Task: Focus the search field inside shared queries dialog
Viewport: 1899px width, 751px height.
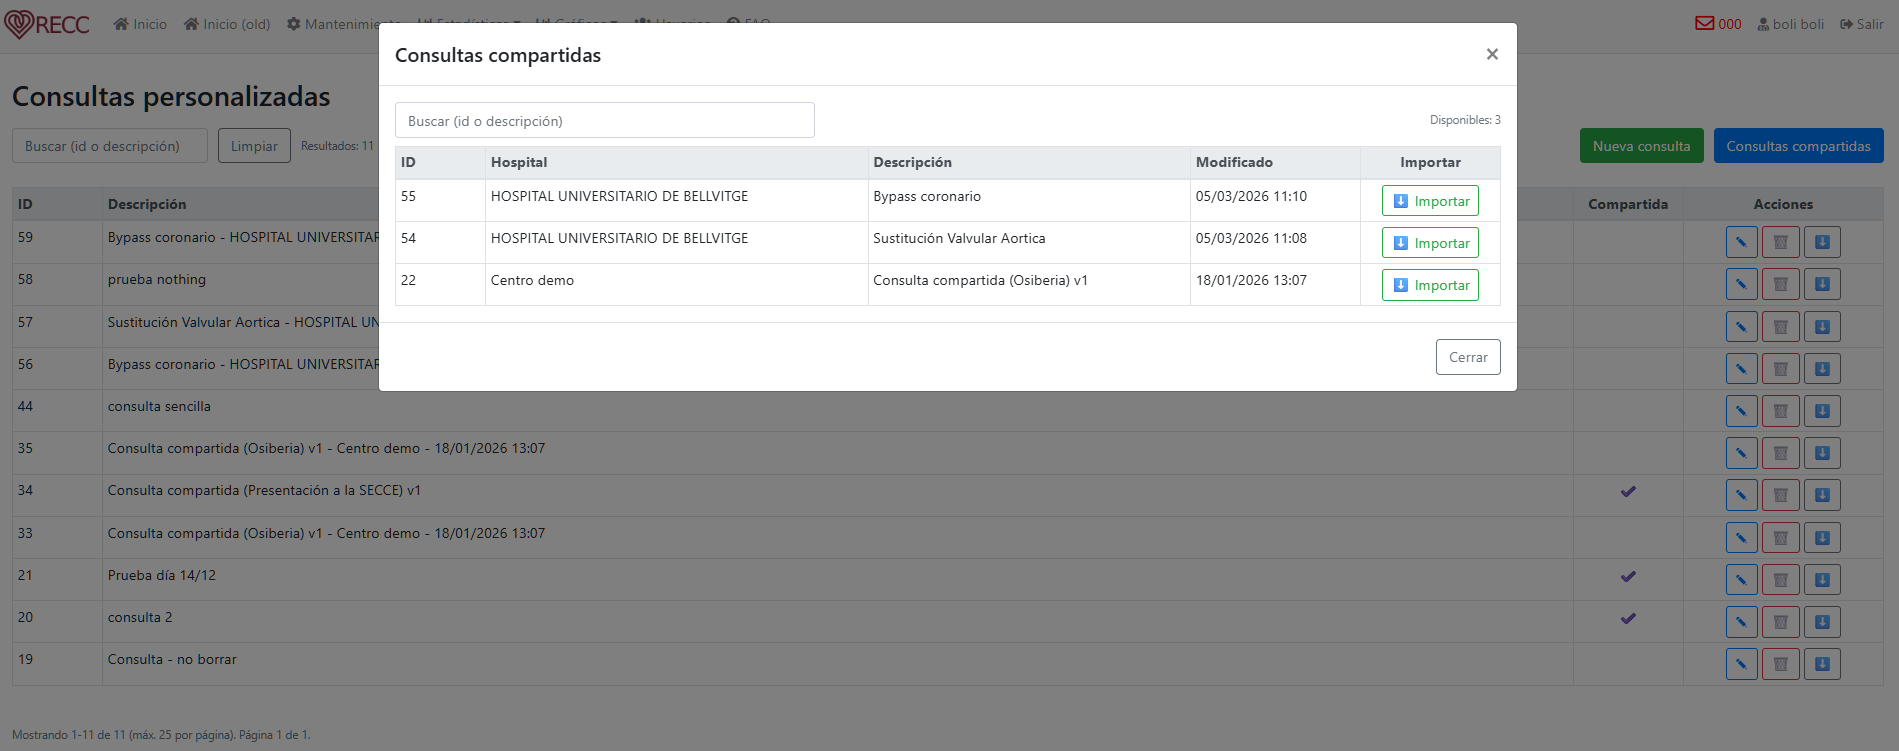Action: click(604, 121)
